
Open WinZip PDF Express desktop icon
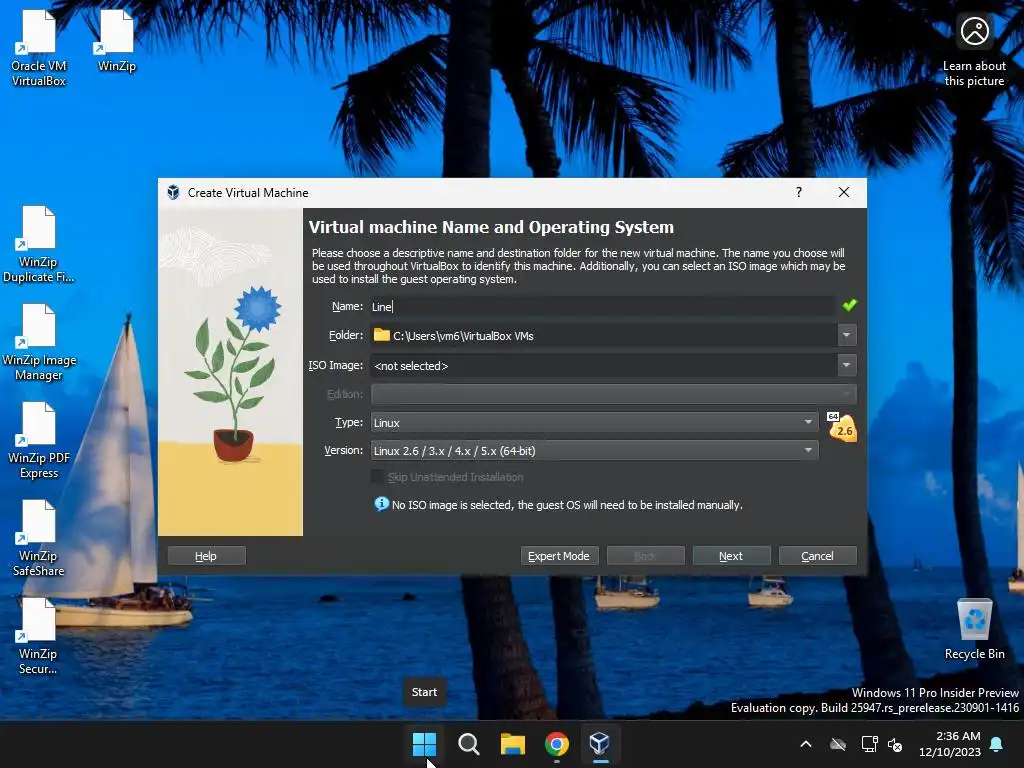39,440
